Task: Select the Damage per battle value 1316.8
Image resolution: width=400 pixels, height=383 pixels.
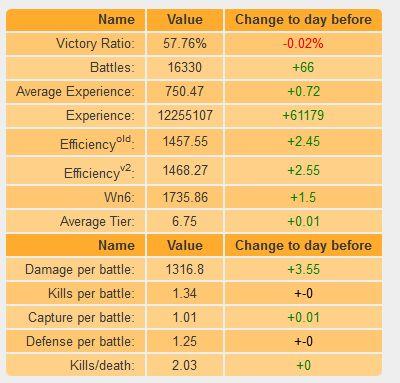Action: 185,269
